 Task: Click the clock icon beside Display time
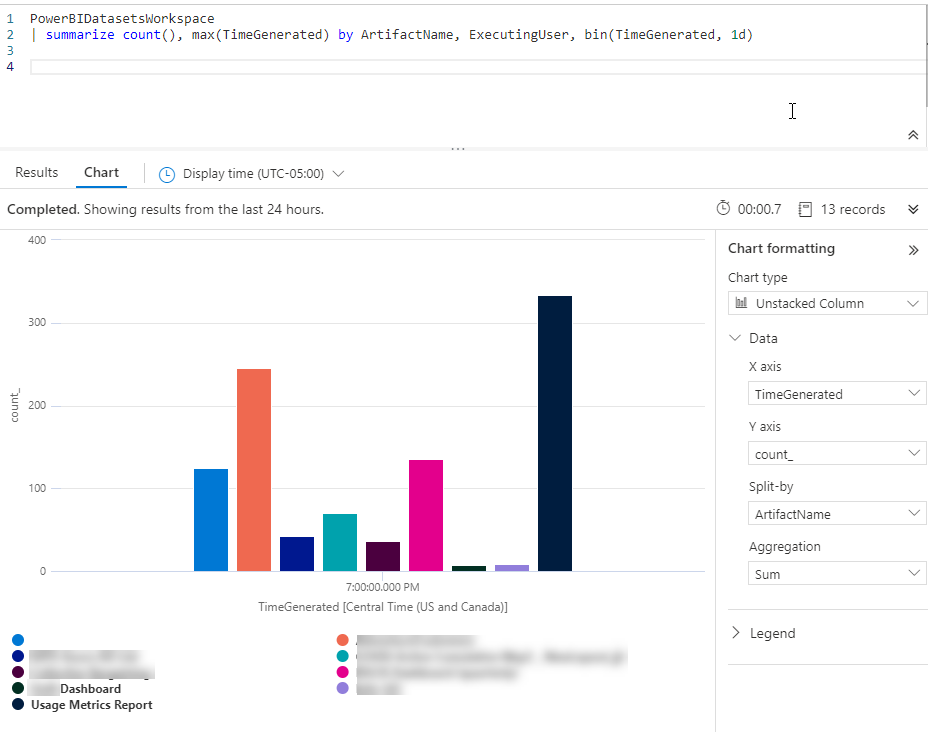(167, 175)
